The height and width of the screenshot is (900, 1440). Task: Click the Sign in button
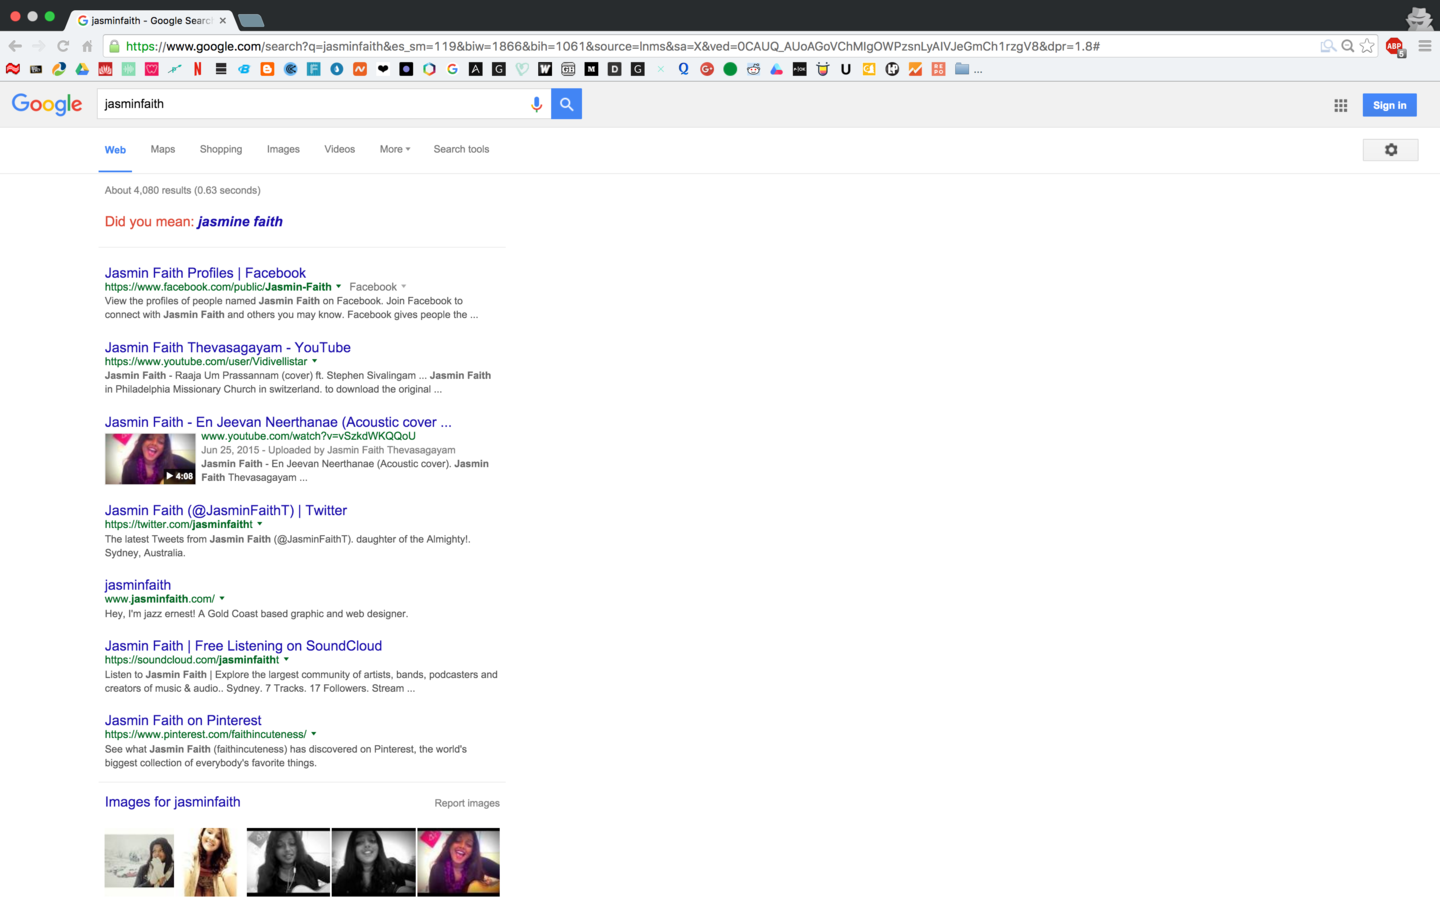coord(1389,105)
